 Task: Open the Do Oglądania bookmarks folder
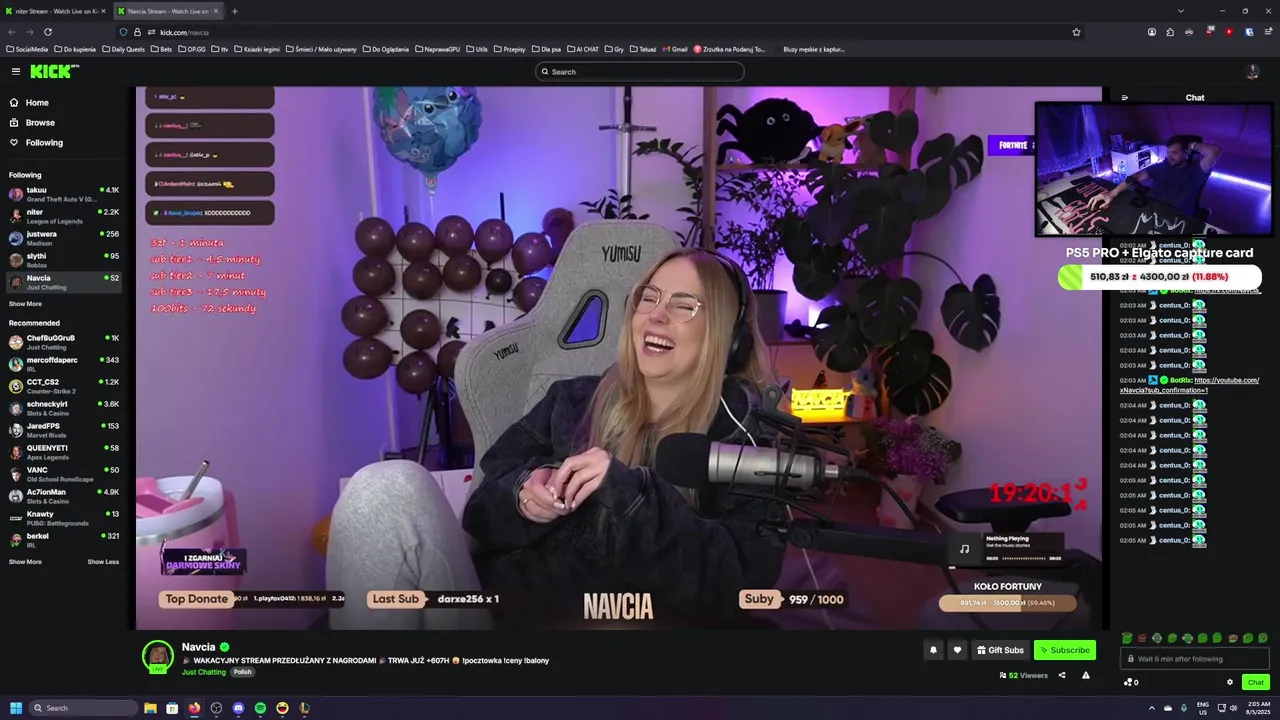tap(386, 49)
